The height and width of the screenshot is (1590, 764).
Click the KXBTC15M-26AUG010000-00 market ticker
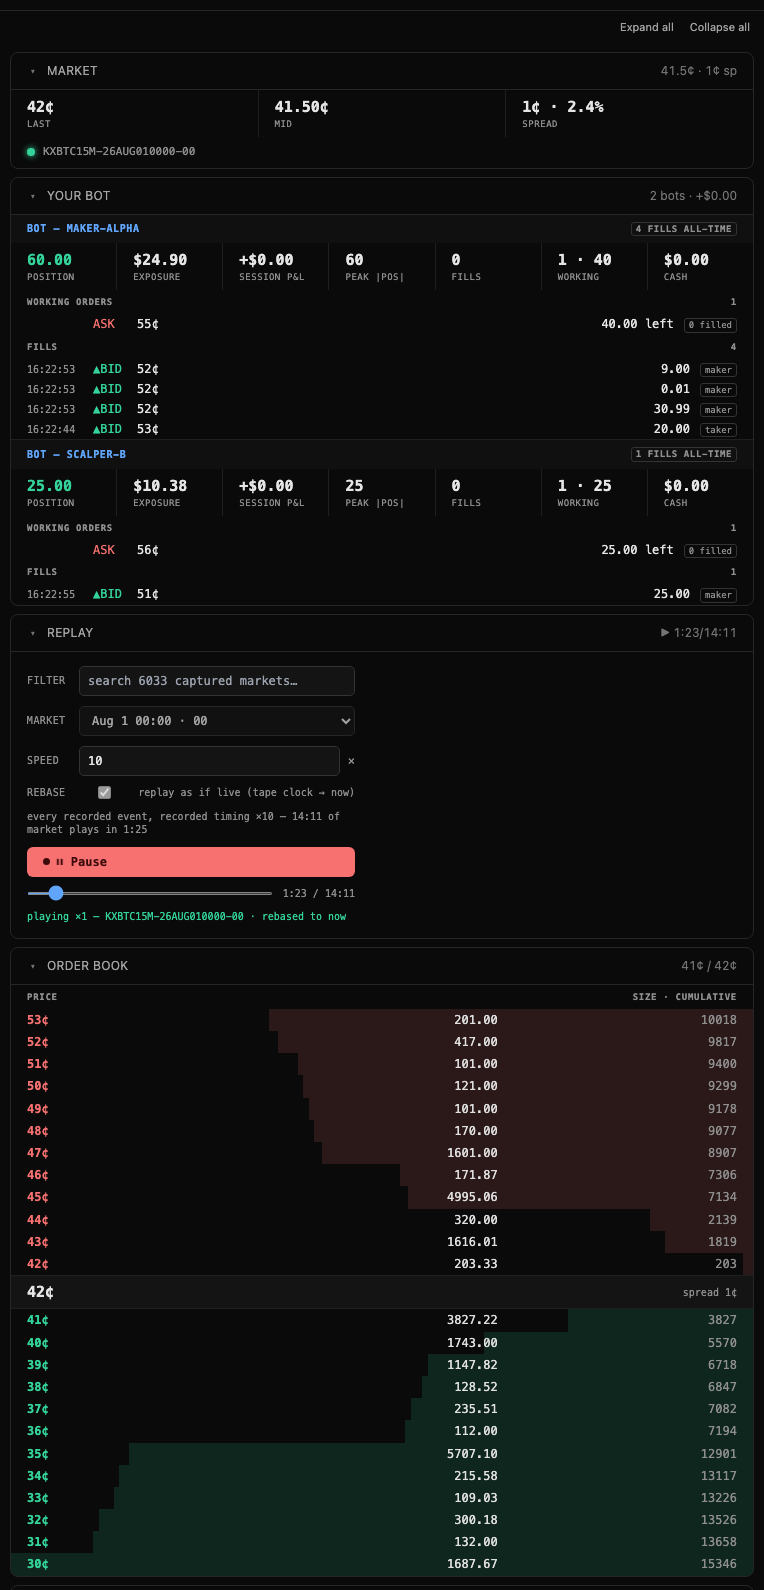coord(119,152)
